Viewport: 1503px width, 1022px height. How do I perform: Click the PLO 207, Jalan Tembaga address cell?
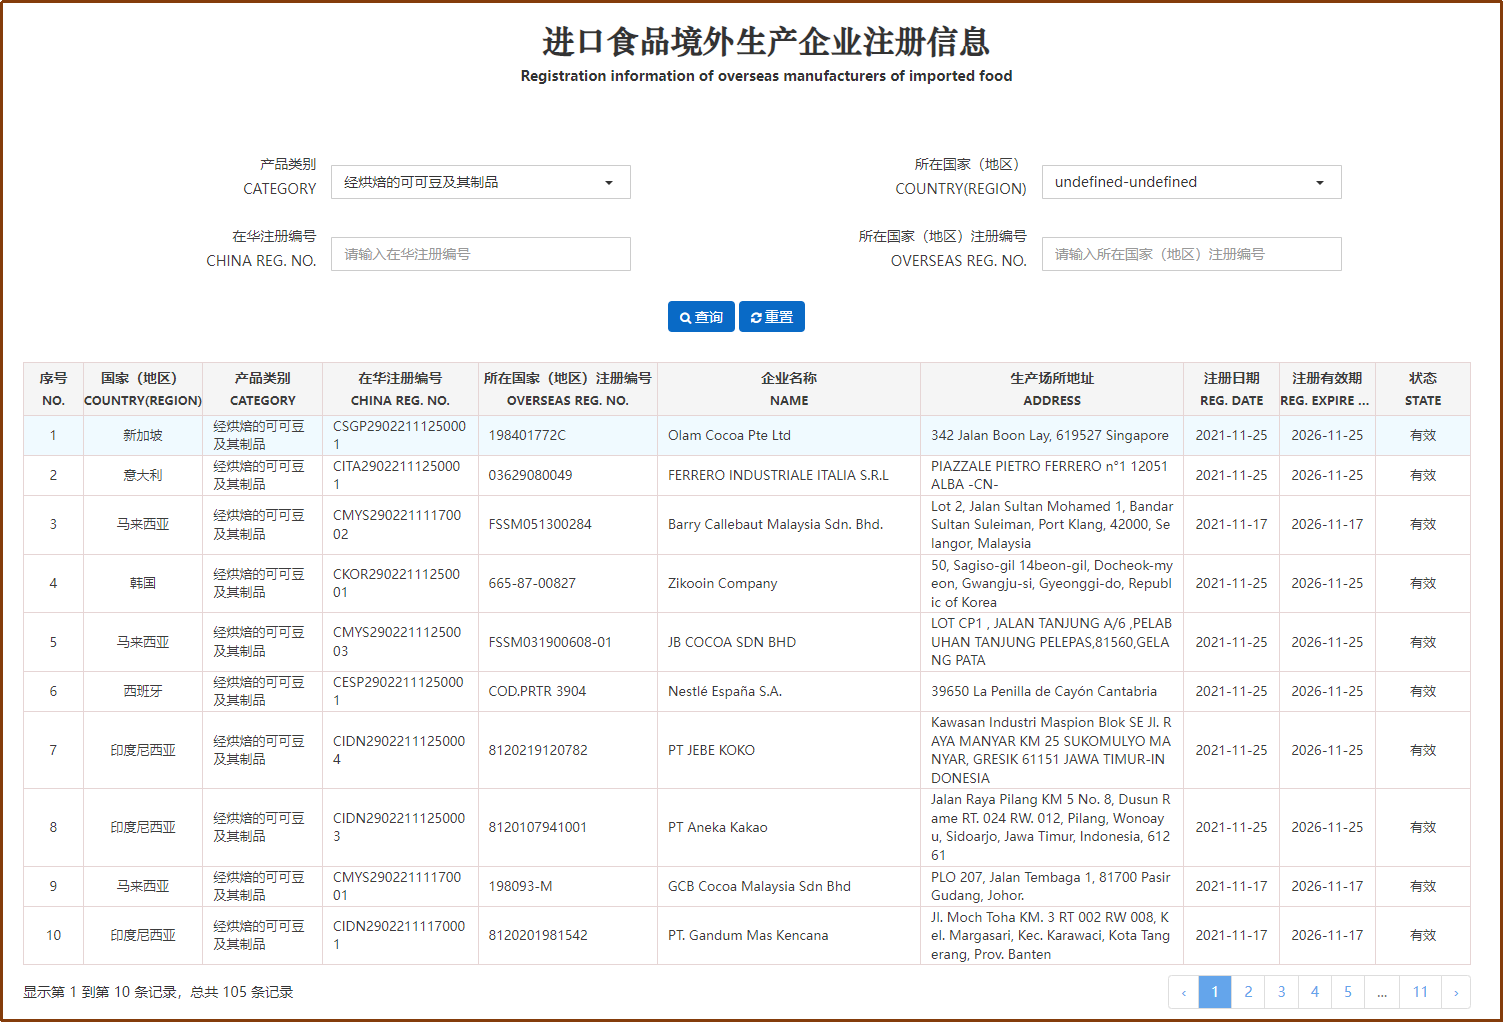click(1051, 886)
